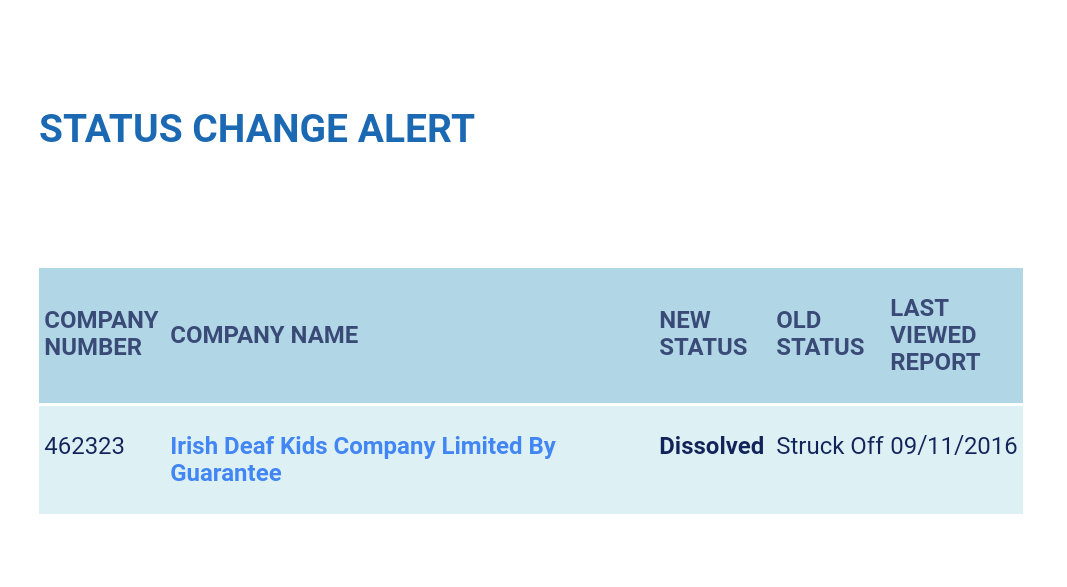The image size is (1067, 587).
Task: Click the word OLD in status header
Action: (x=798, y=320)
